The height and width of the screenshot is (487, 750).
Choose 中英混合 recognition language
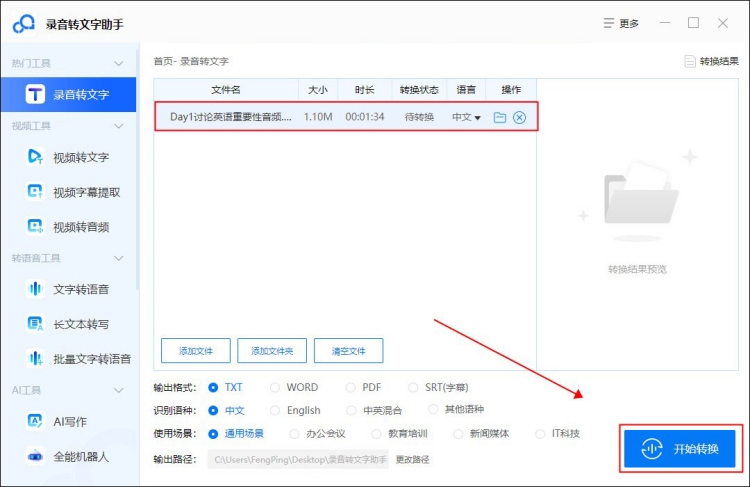click(x=351, y=410)
